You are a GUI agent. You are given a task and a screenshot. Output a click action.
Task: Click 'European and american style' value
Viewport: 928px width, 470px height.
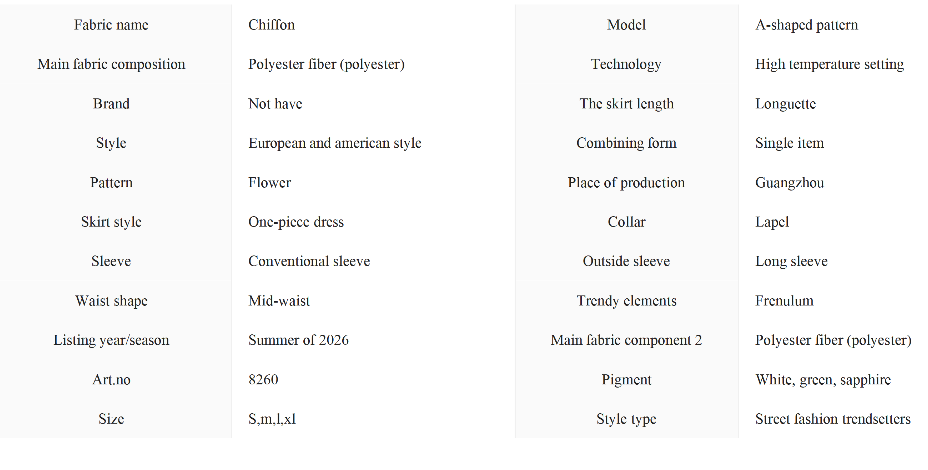(x=334, y=143)
